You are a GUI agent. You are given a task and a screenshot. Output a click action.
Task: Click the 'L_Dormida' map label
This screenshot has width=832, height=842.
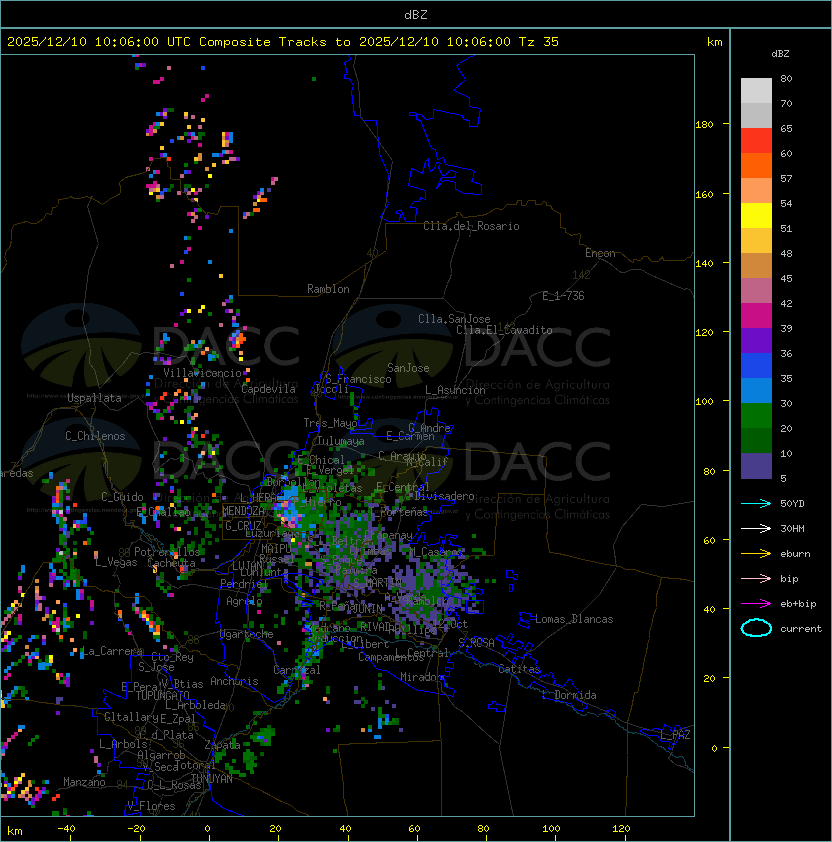[569, 695]
